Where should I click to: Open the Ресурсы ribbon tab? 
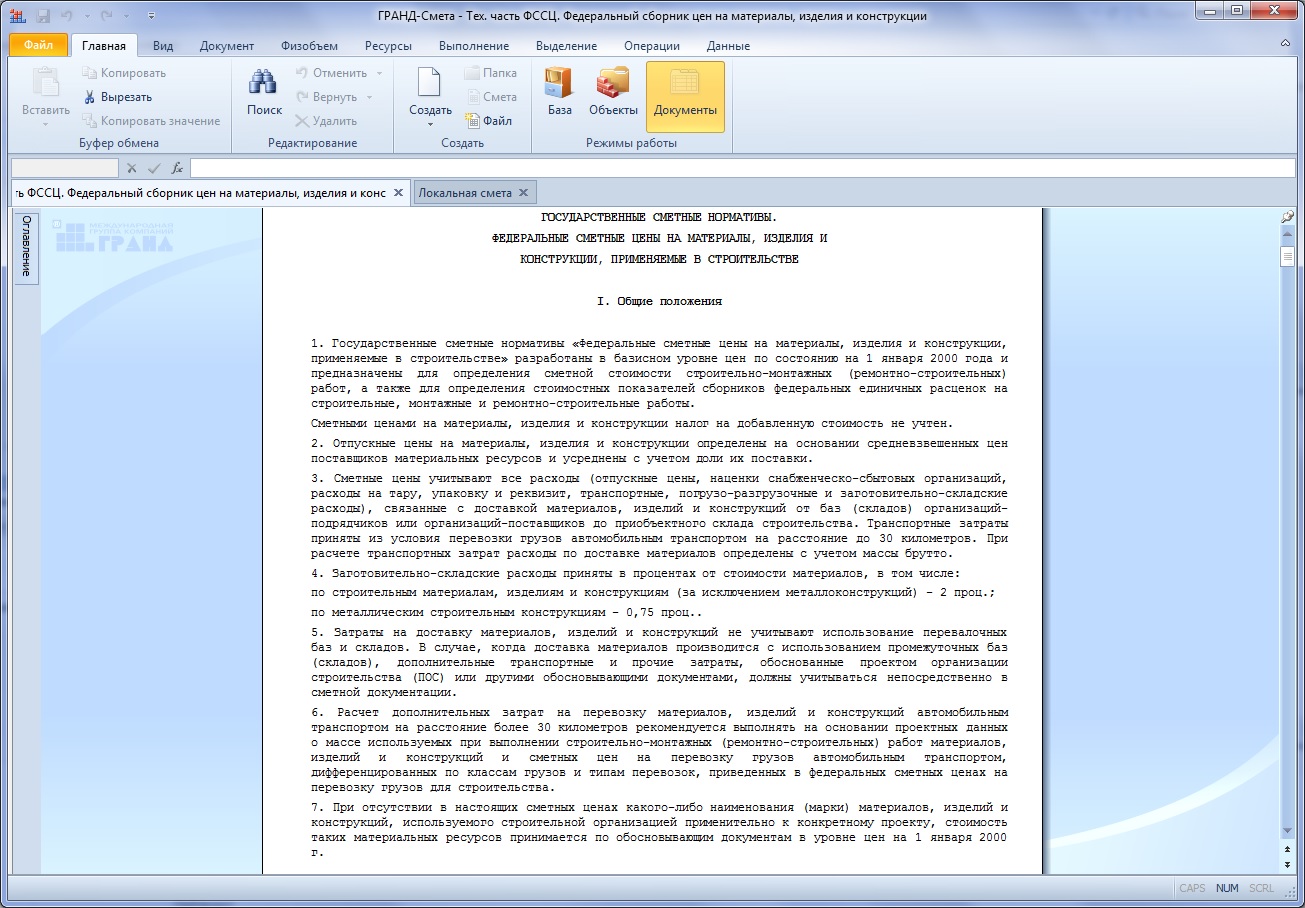click(x=387, y=46)
